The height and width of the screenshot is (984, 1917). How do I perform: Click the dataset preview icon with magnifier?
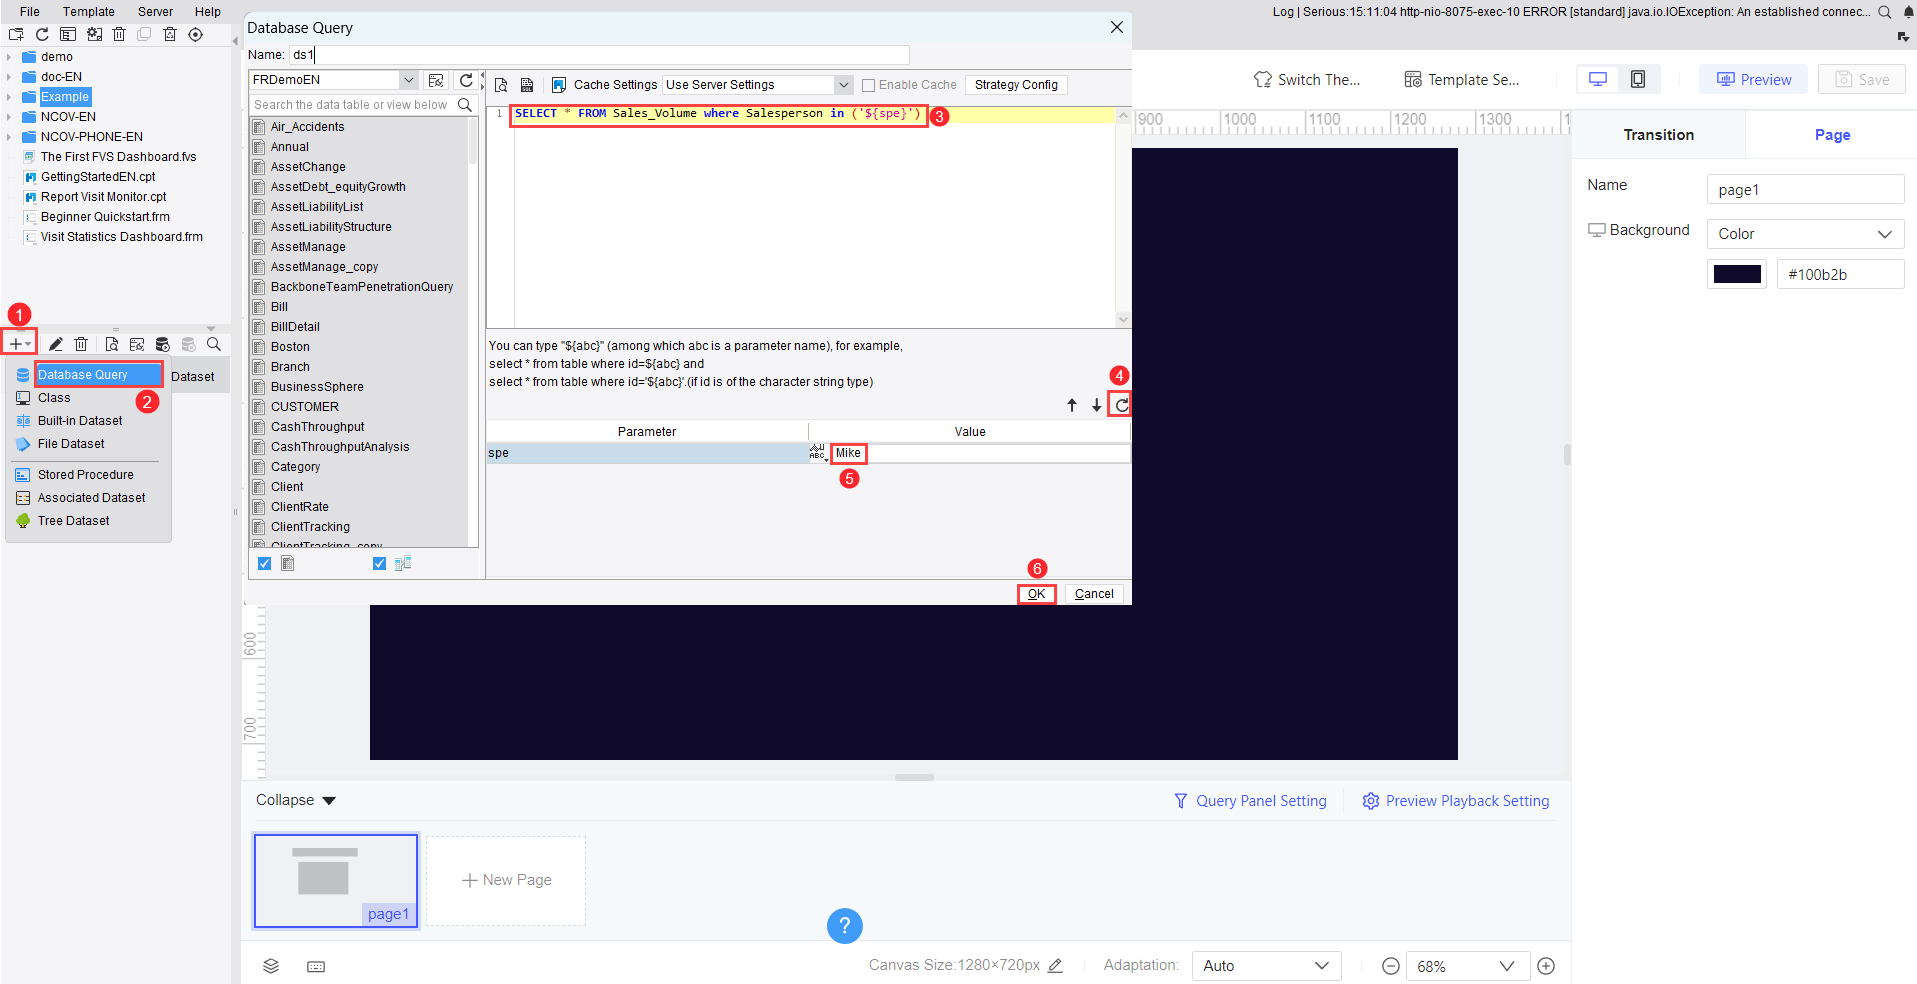[112, 344]
